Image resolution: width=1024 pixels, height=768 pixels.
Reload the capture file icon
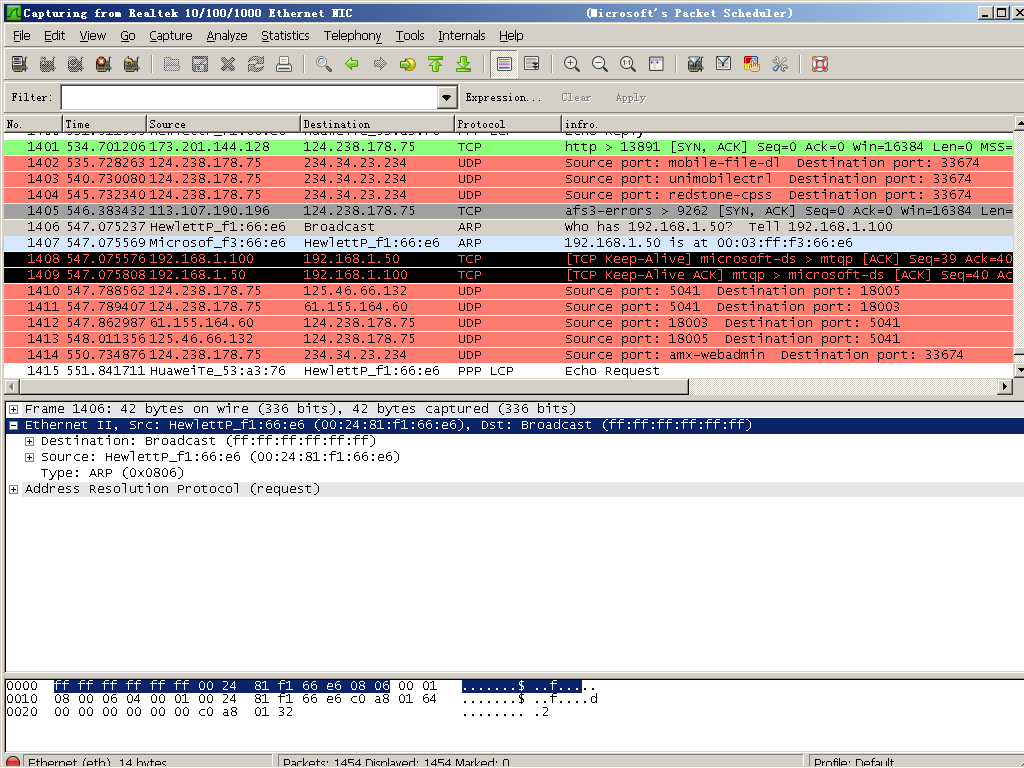pos(256,64)
